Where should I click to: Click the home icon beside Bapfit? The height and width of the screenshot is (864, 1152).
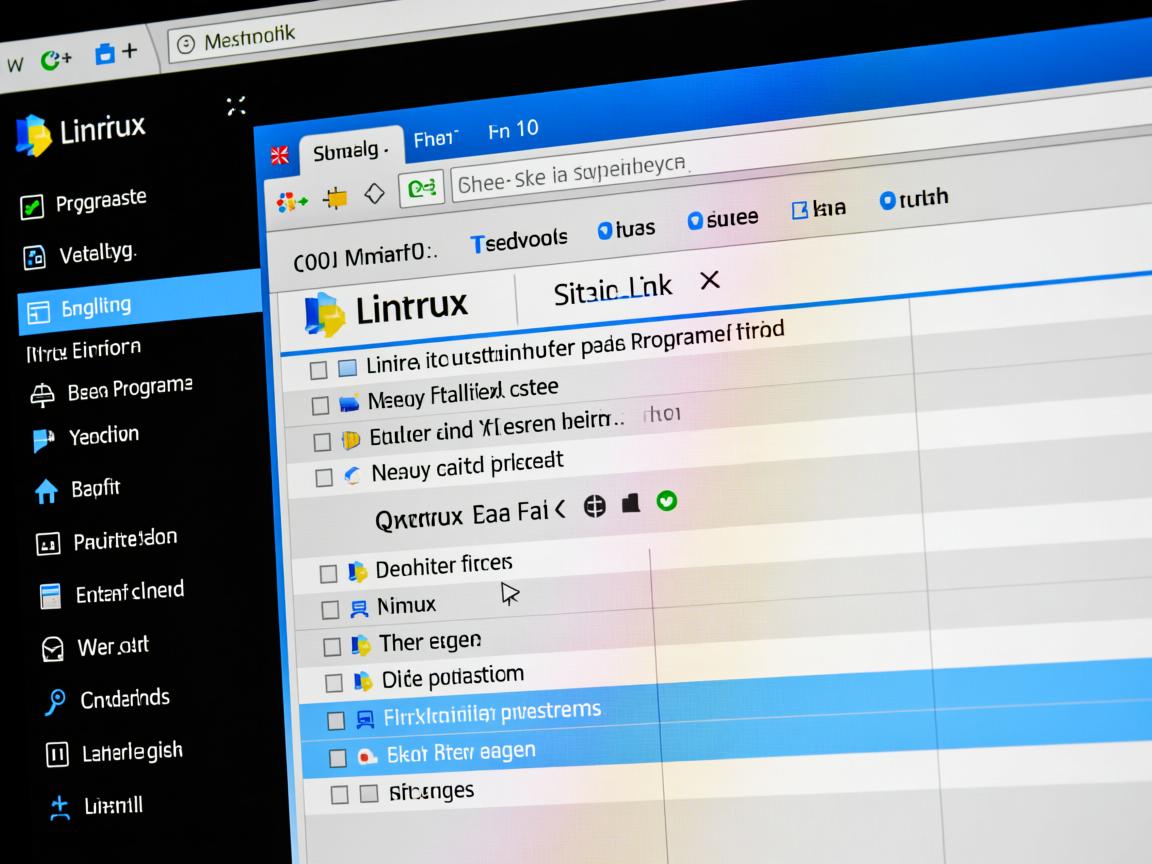pyautogui.click(x=46, y=491)
